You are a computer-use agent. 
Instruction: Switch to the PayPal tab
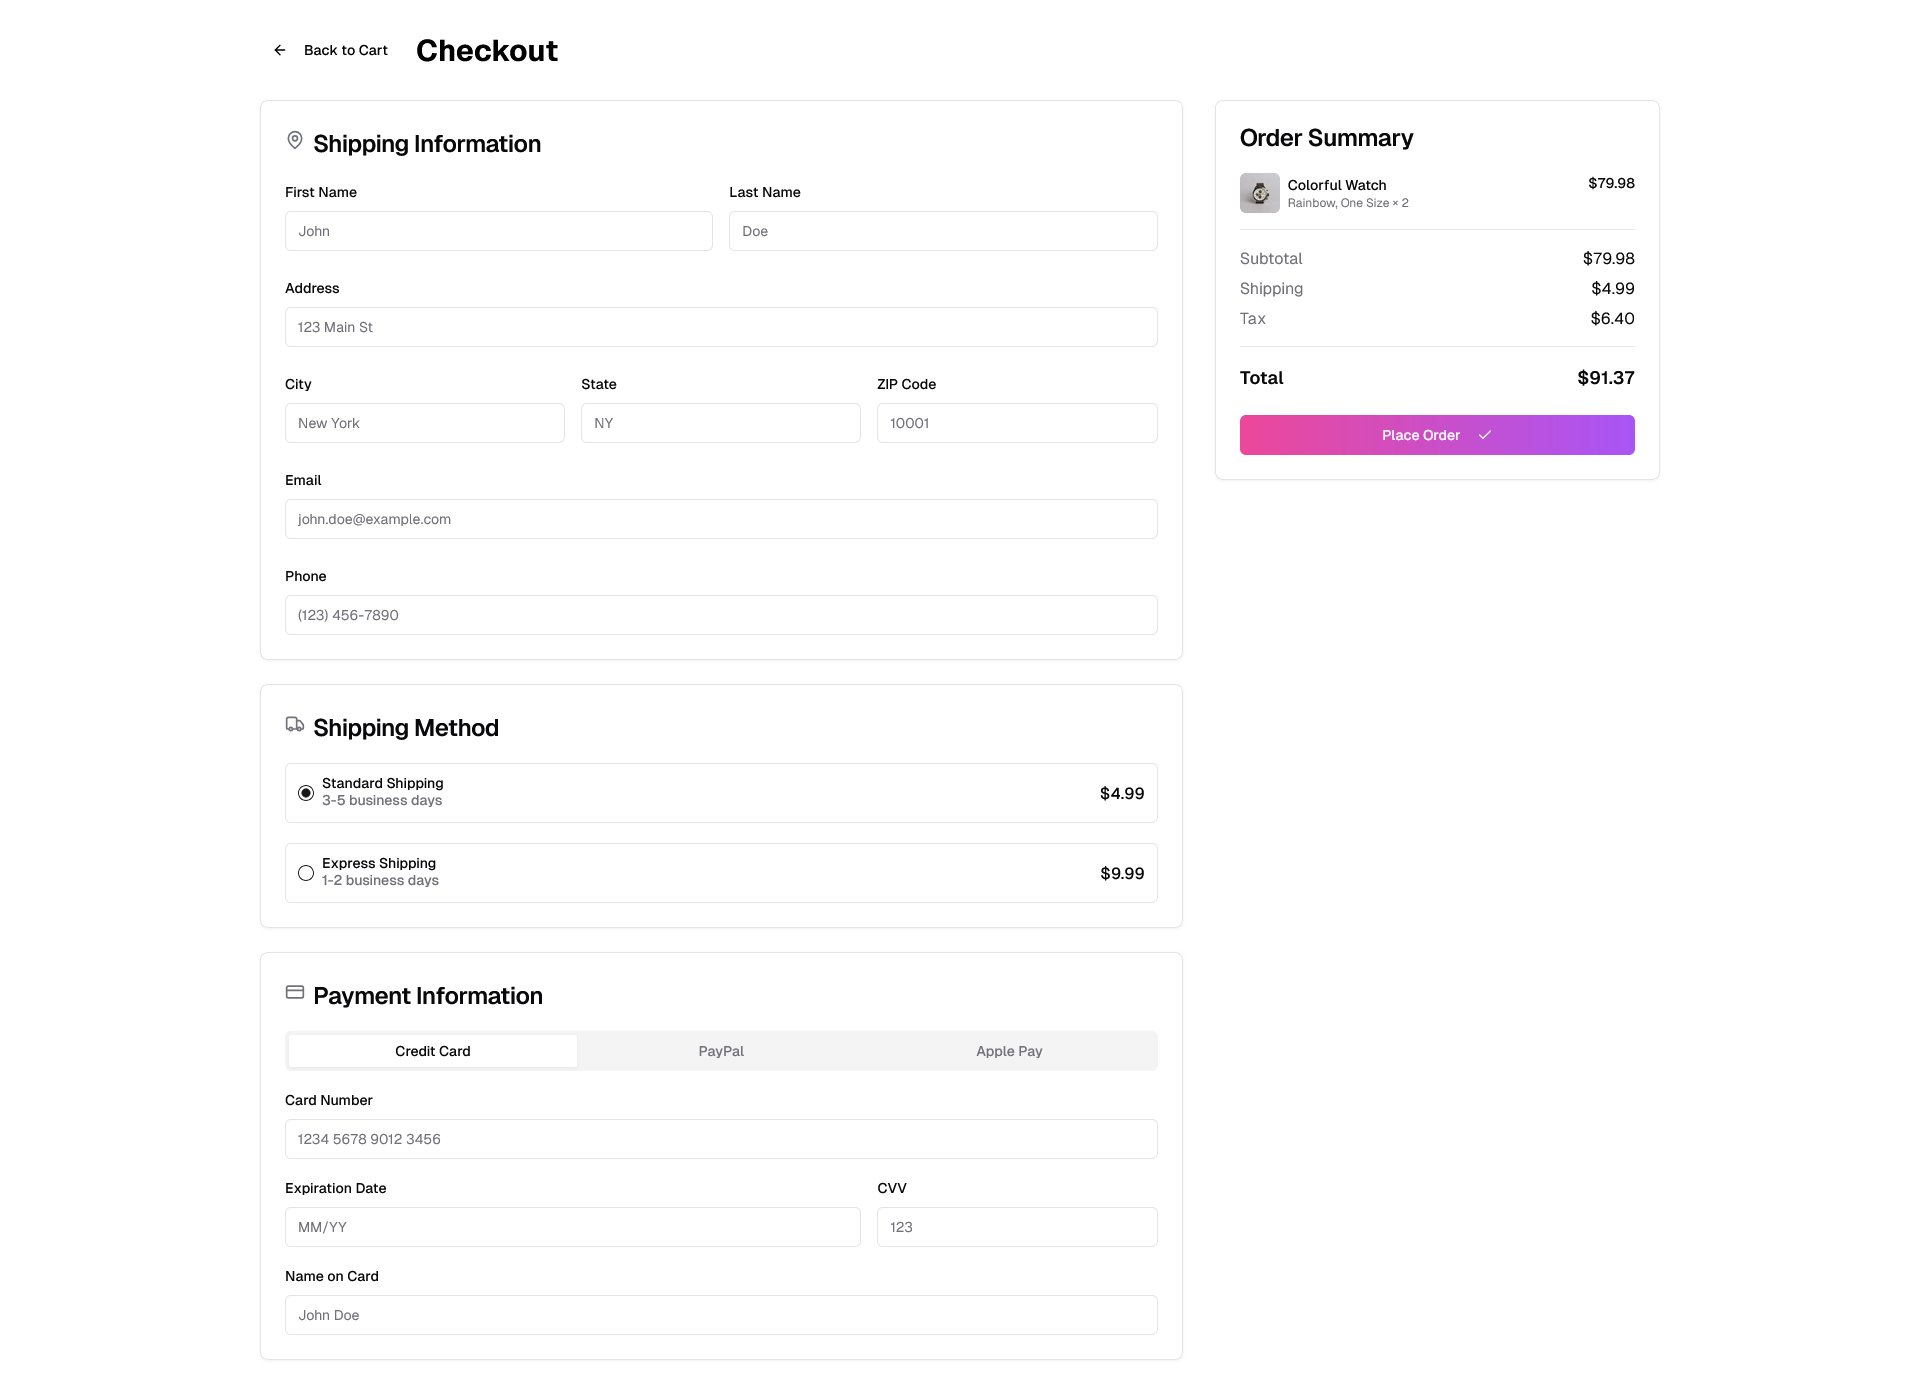(x=721, y=1051)
